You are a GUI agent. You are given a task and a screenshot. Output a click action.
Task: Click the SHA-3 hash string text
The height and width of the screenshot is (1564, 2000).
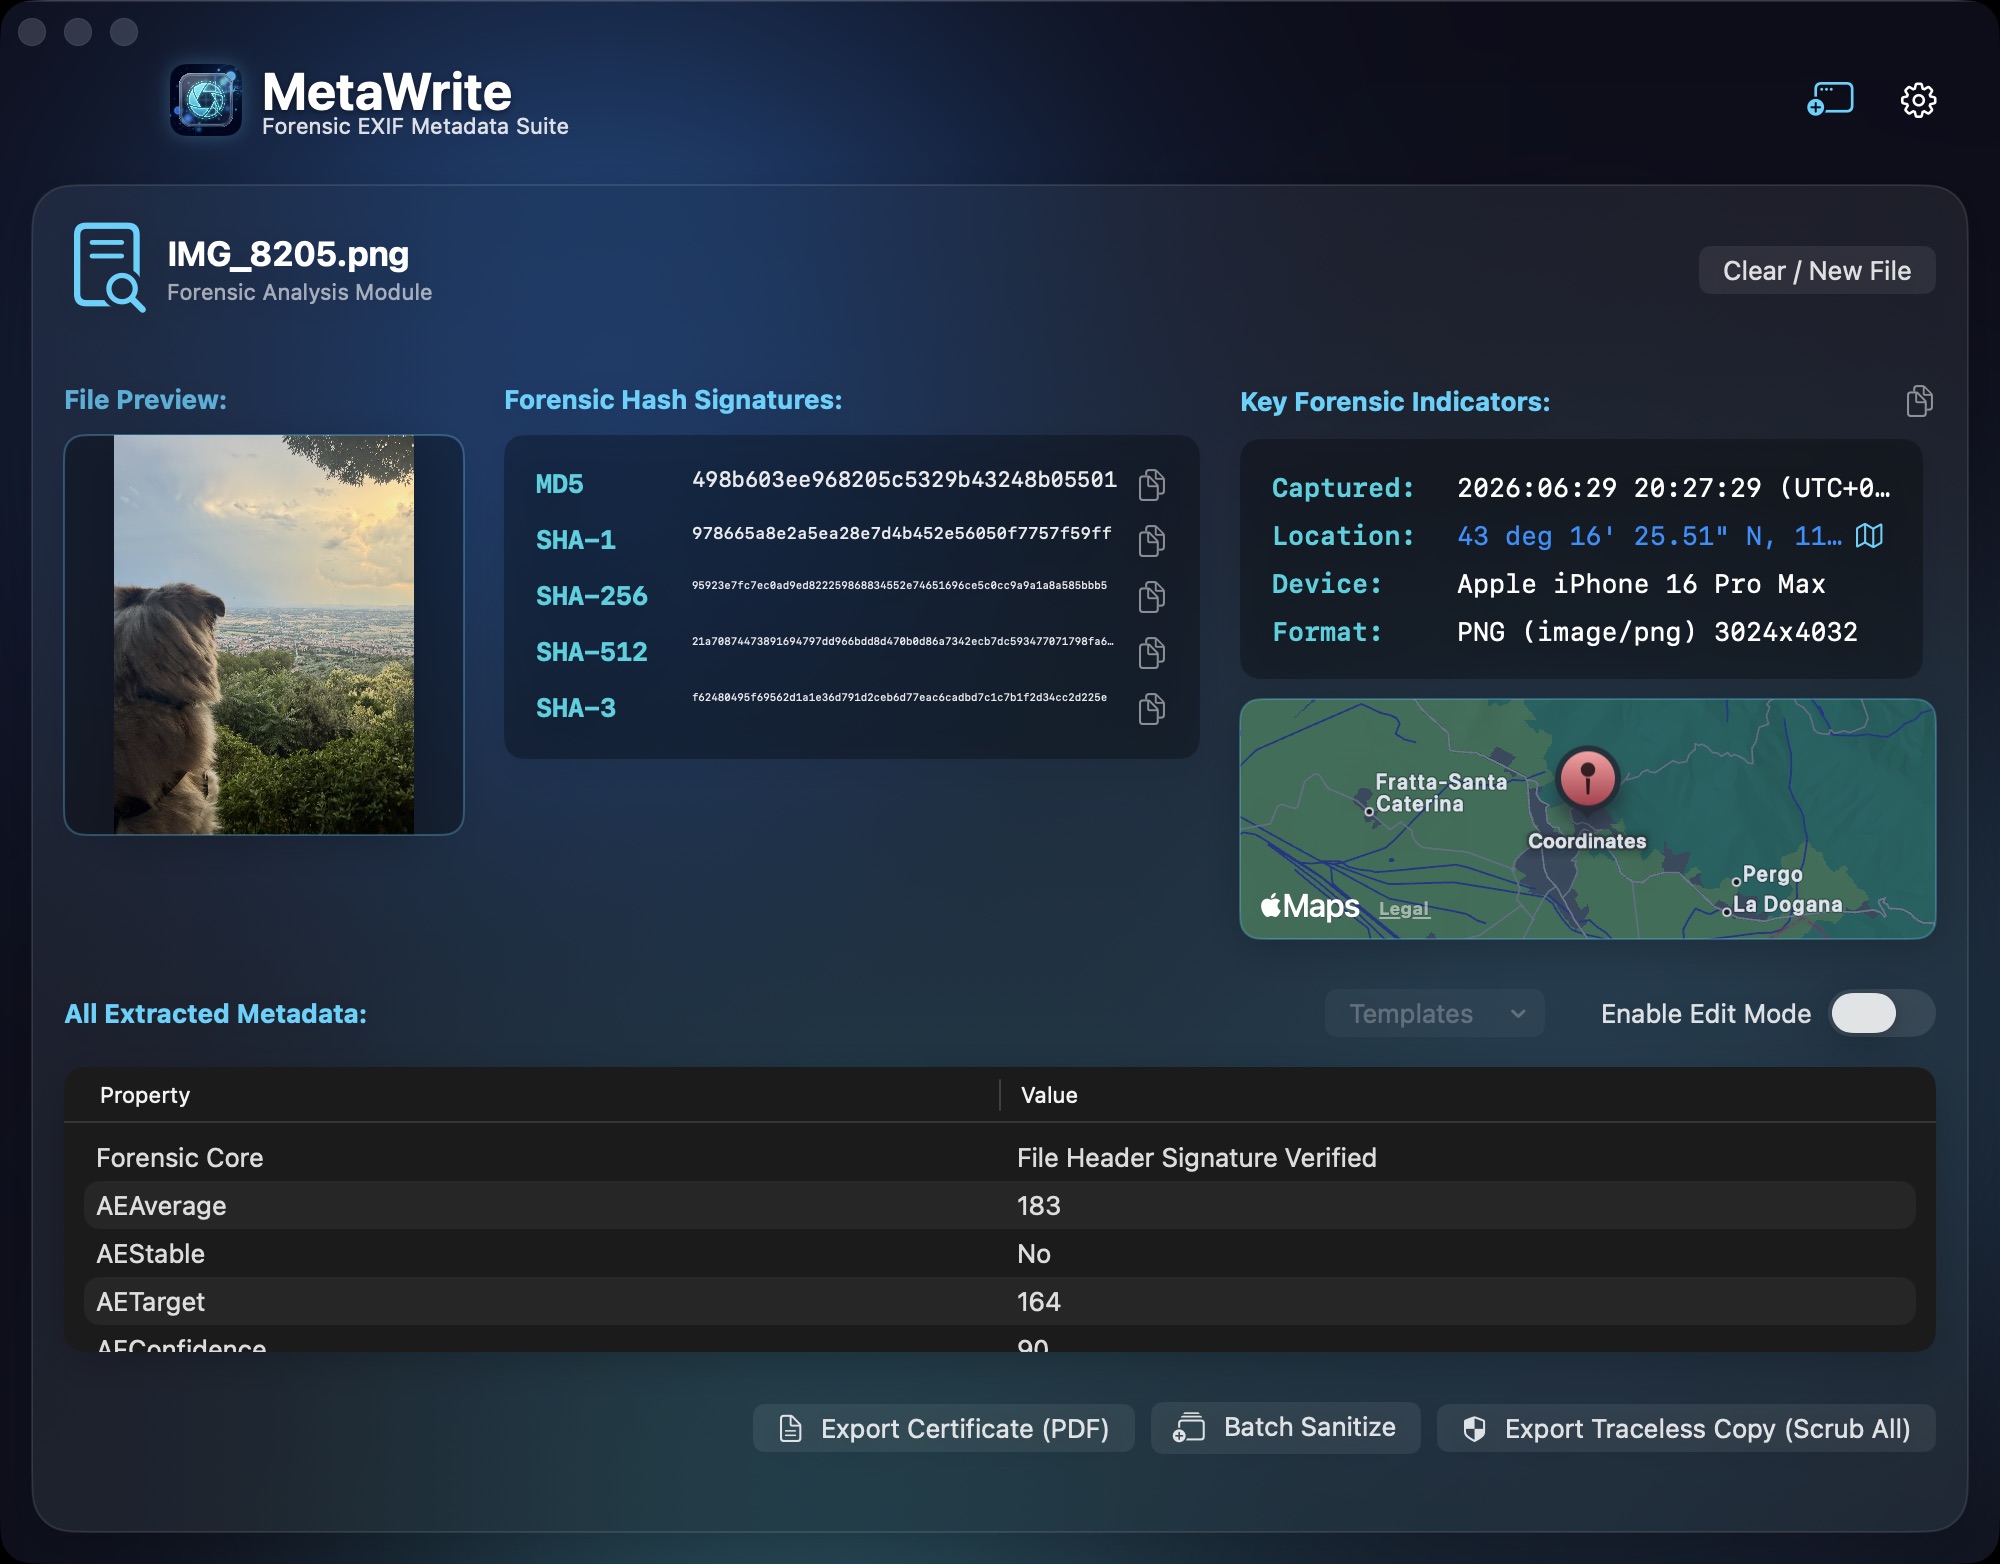tap(899, 697)
